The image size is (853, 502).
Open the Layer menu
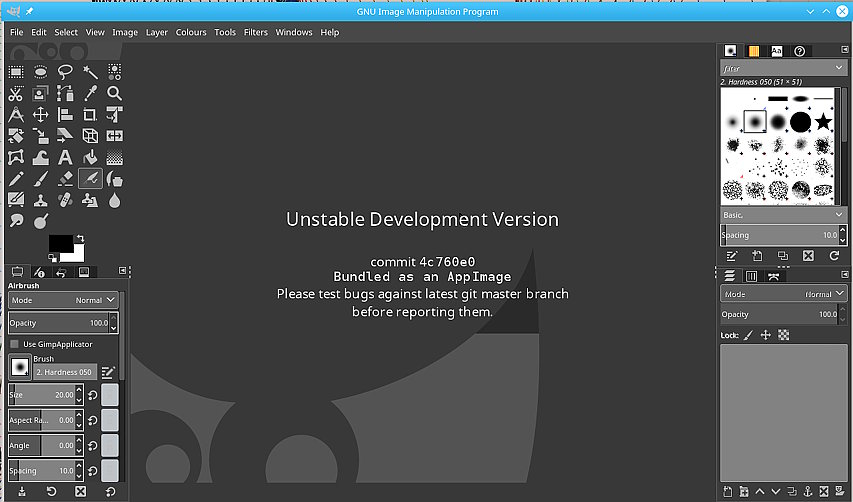pos(157,32)
